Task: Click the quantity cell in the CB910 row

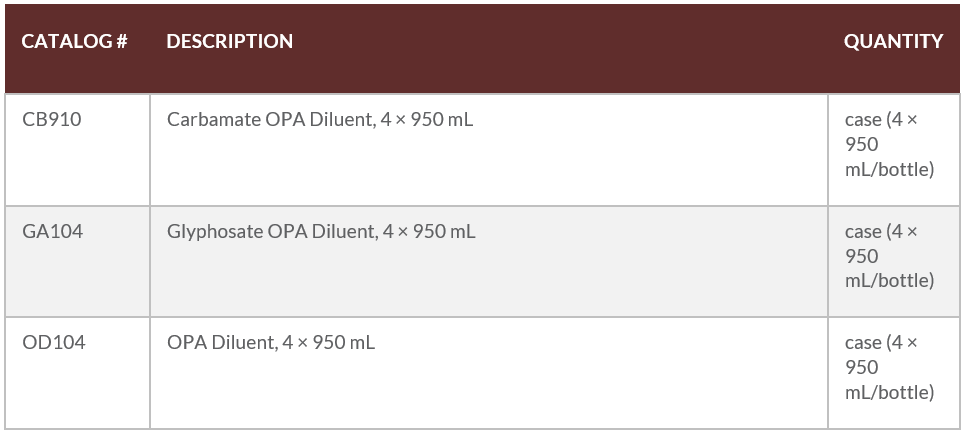Action: (x=889, y=145)
